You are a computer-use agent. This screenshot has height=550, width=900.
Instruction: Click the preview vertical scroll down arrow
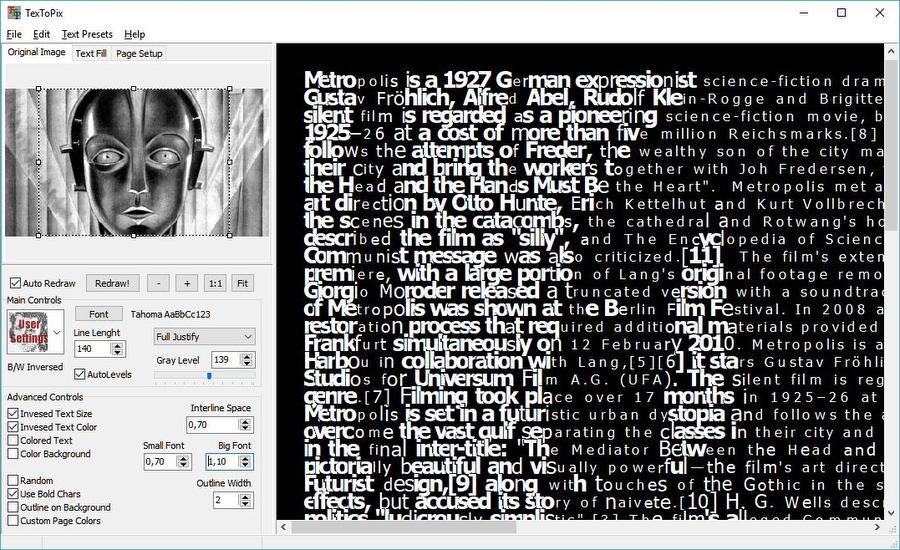pos(891,513)
